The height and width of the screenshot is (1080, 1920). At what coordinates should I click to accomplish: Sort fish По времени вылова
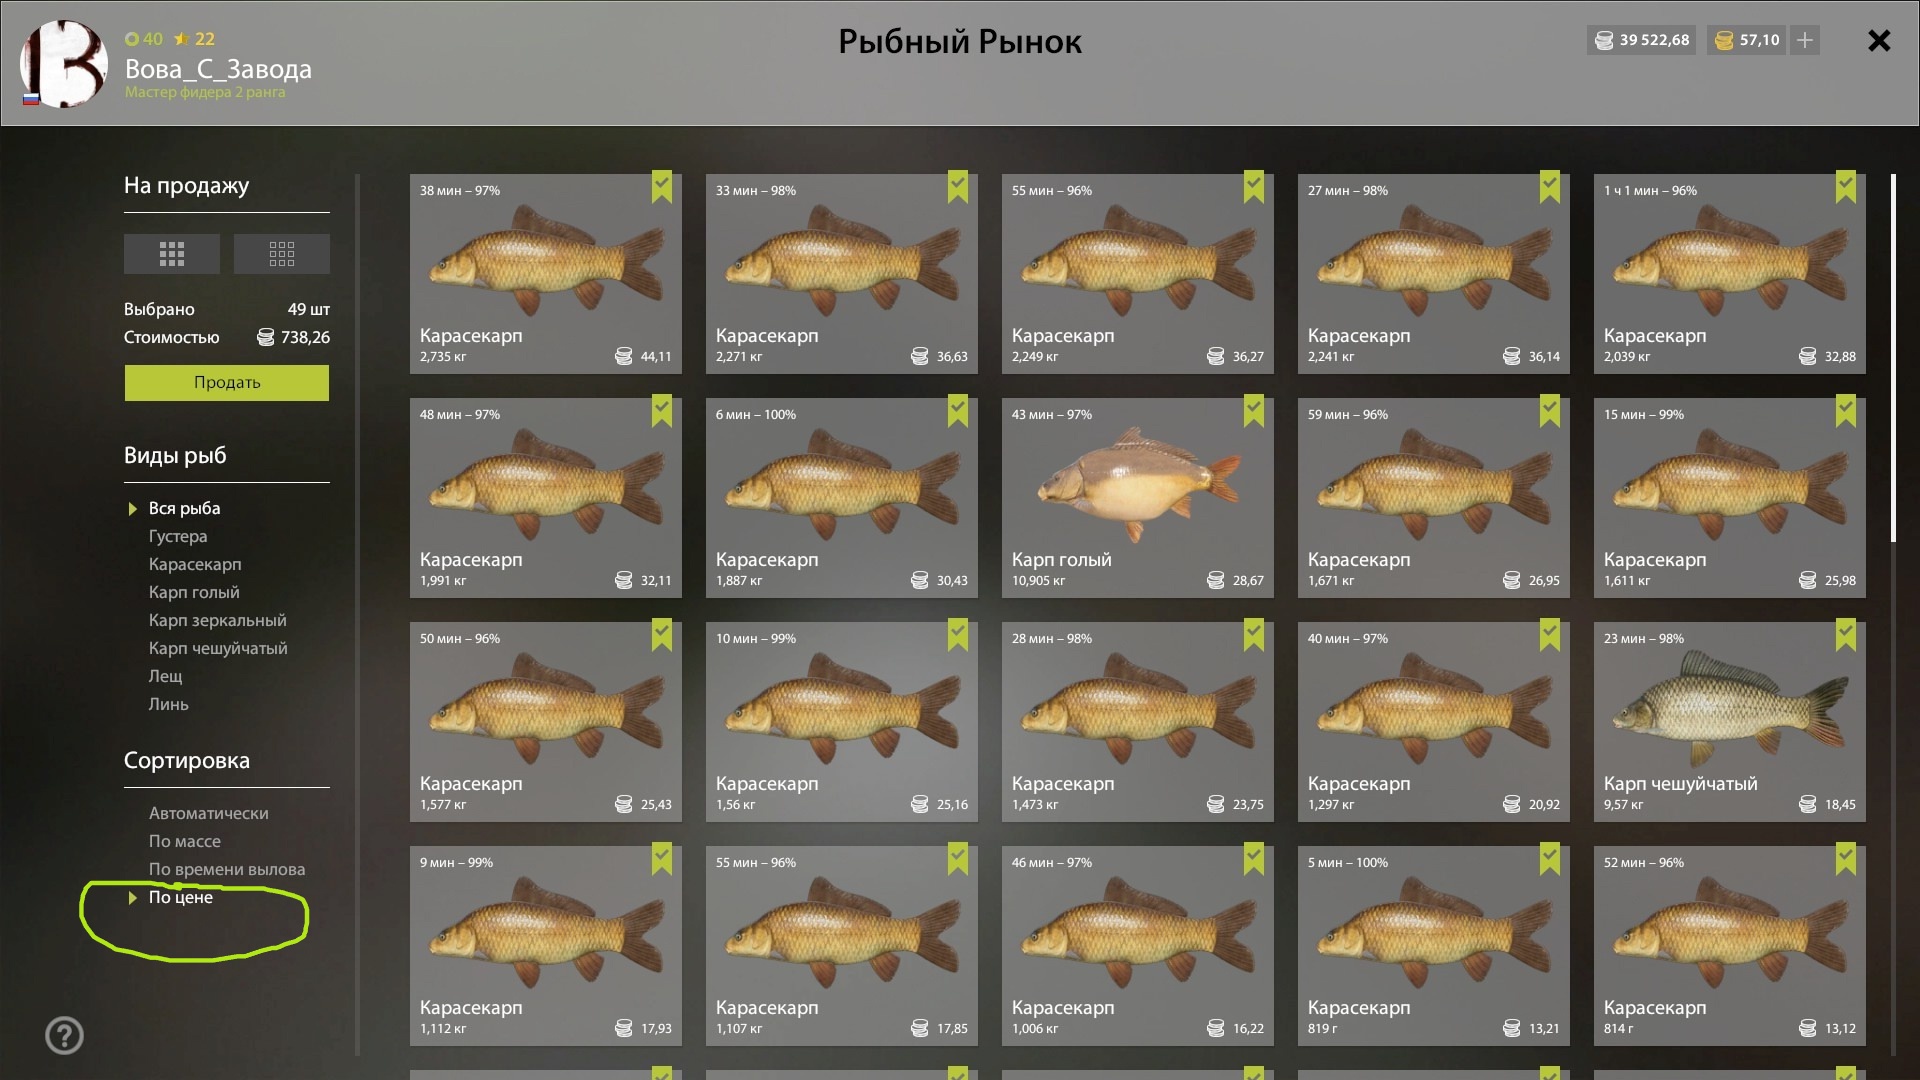(x=227, y=869)
